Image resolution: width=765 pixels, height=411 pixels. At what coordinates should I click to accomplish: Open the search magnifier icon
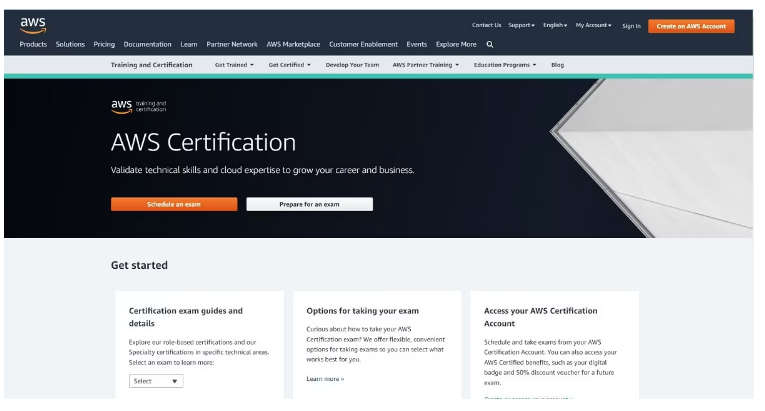pos(490,44)
